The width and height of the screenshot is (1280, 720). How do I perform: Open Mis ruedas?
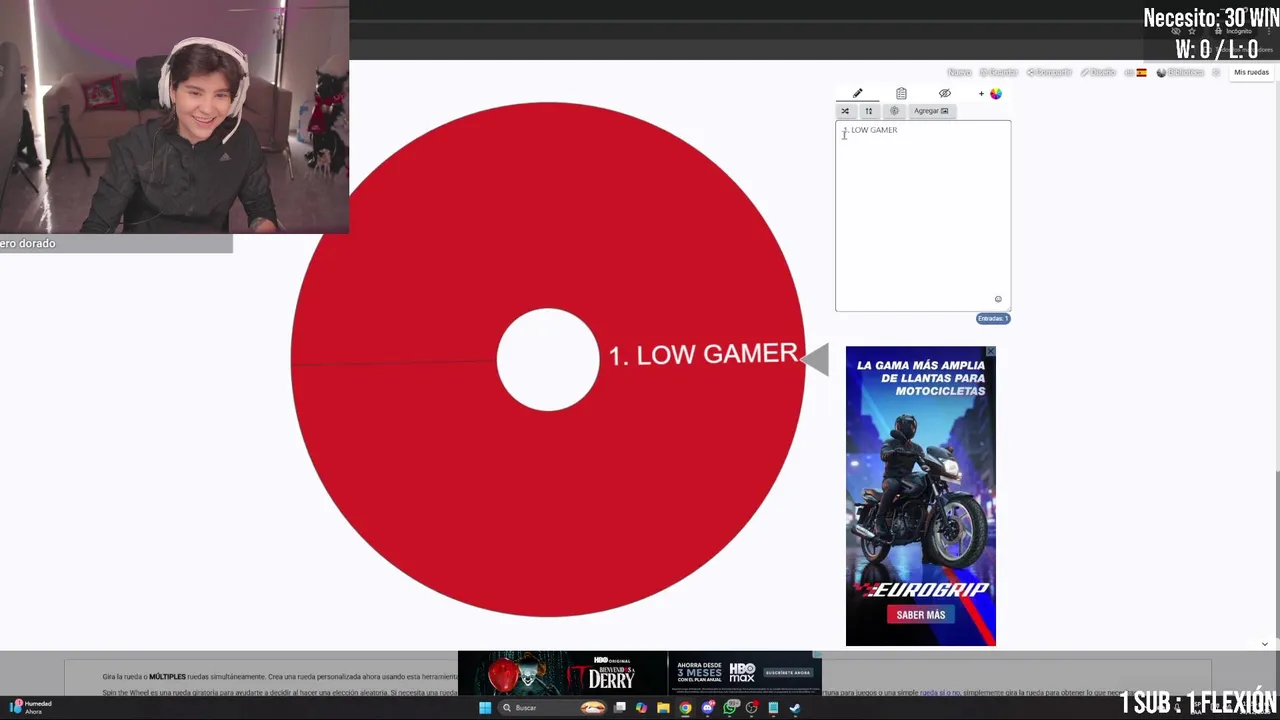[x=1251, y=73]
